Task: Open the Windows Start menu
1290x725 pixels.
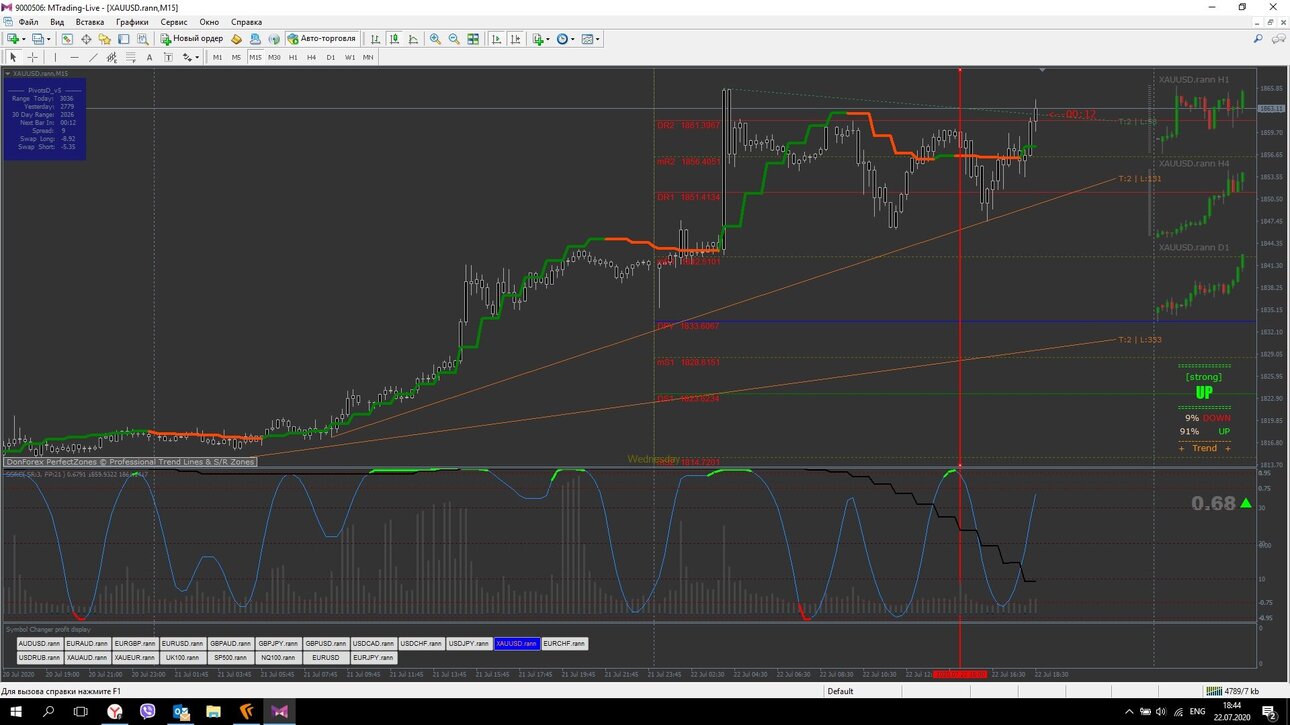Action: [x=16, y=711]
